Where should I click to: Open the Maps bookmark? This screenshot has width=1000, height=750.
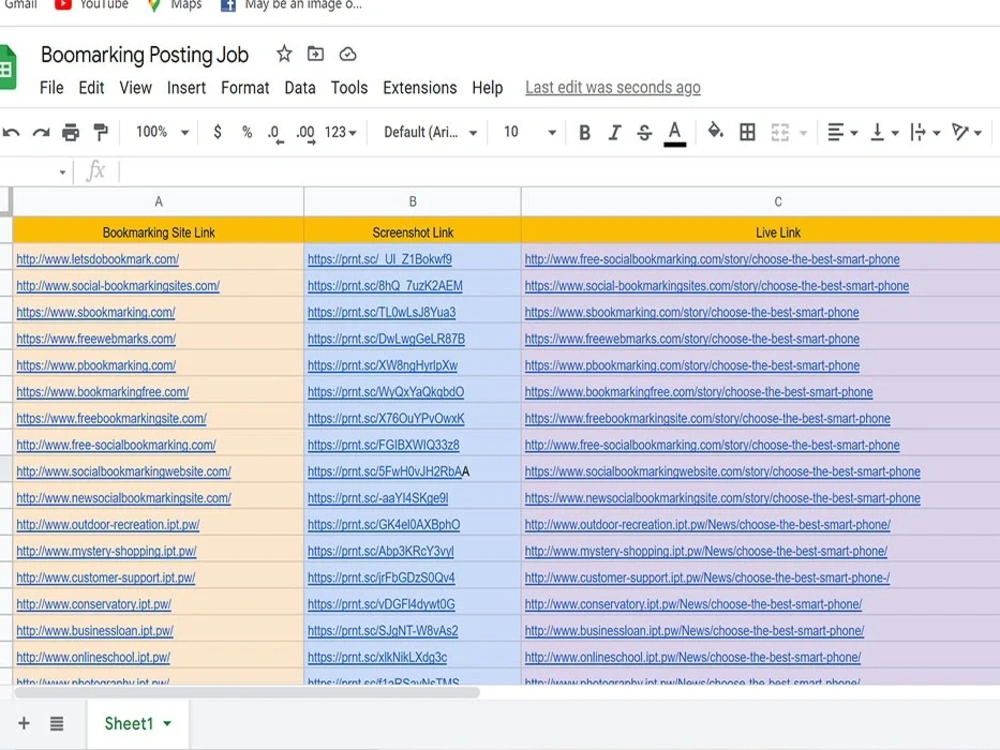174,5
